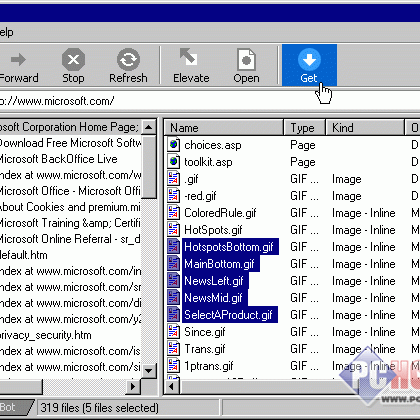Click the HotspotsBottom.gif file icon
This screenshot has height=420, width=420.
point(173,247)
